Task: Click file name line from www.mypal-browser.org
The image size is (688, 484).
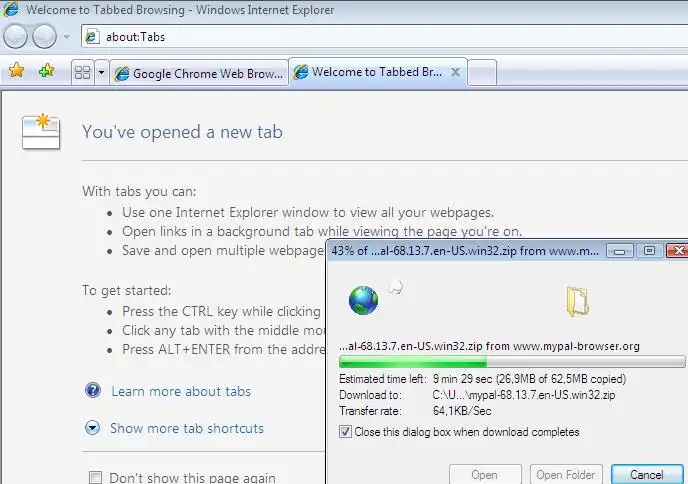Action: (x=489, y=346)
